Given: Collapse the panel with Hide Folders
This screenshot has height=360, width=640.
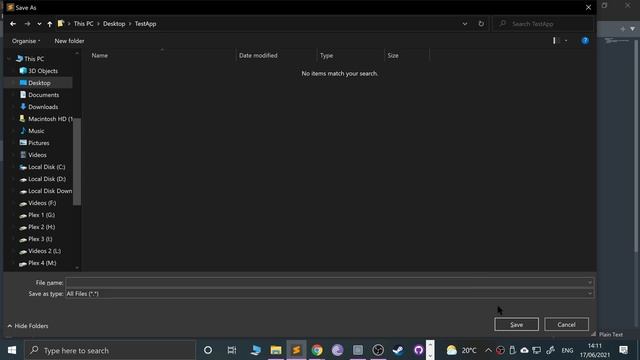Looking at the screenshot, I should tap(28, 326).
